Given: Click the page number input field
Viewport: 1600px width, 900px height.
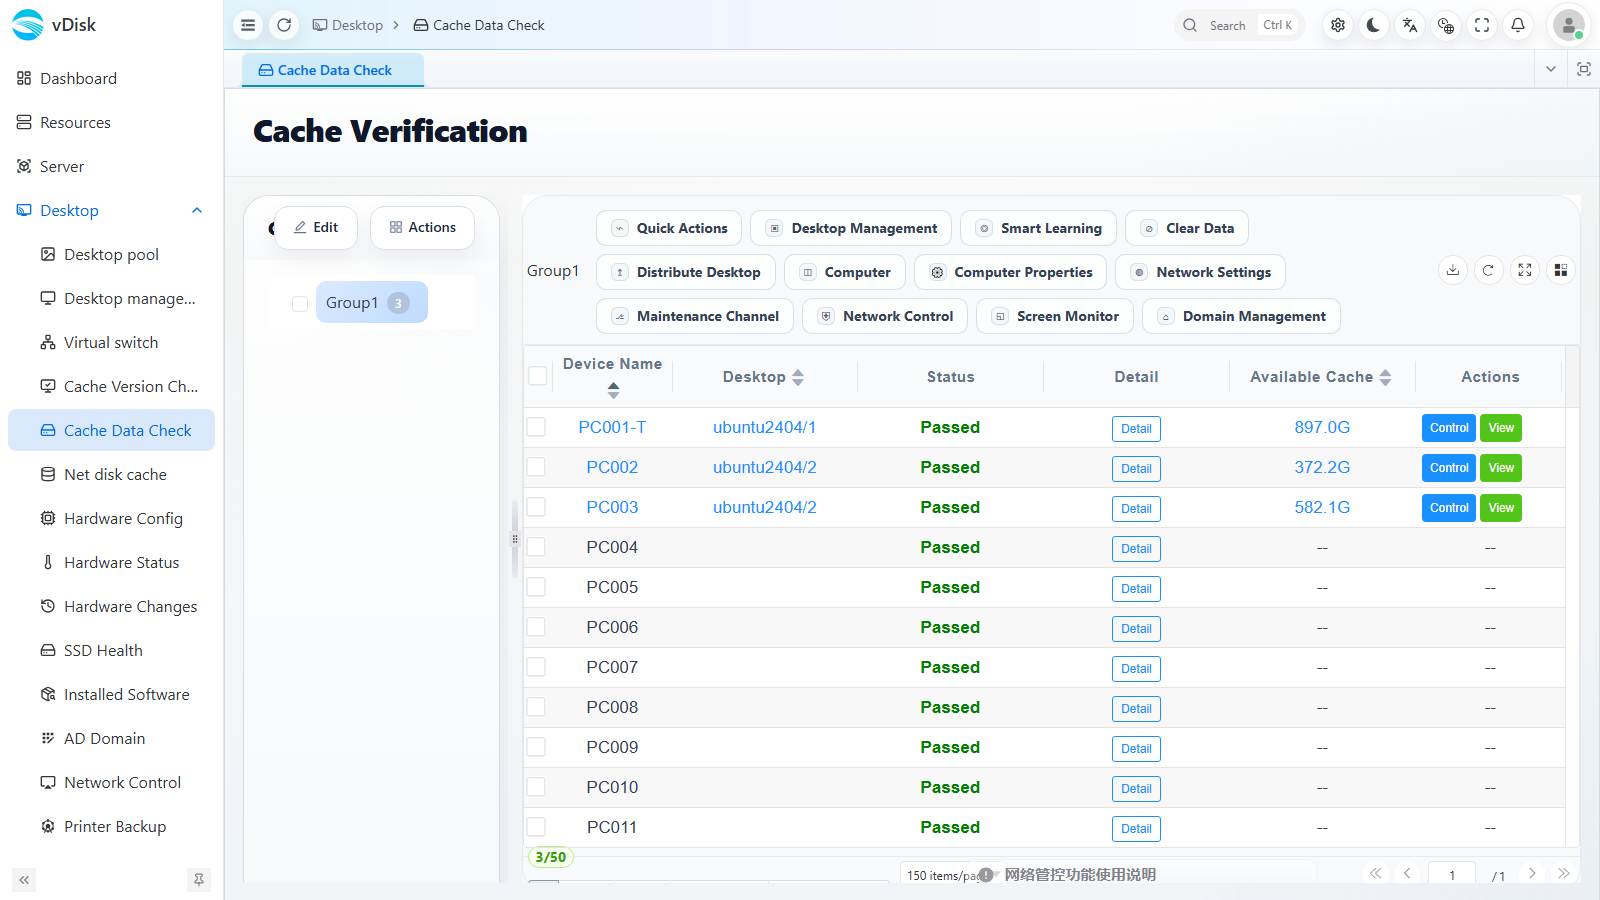Looking at the screenshot, I should [x=1452, y=874].
